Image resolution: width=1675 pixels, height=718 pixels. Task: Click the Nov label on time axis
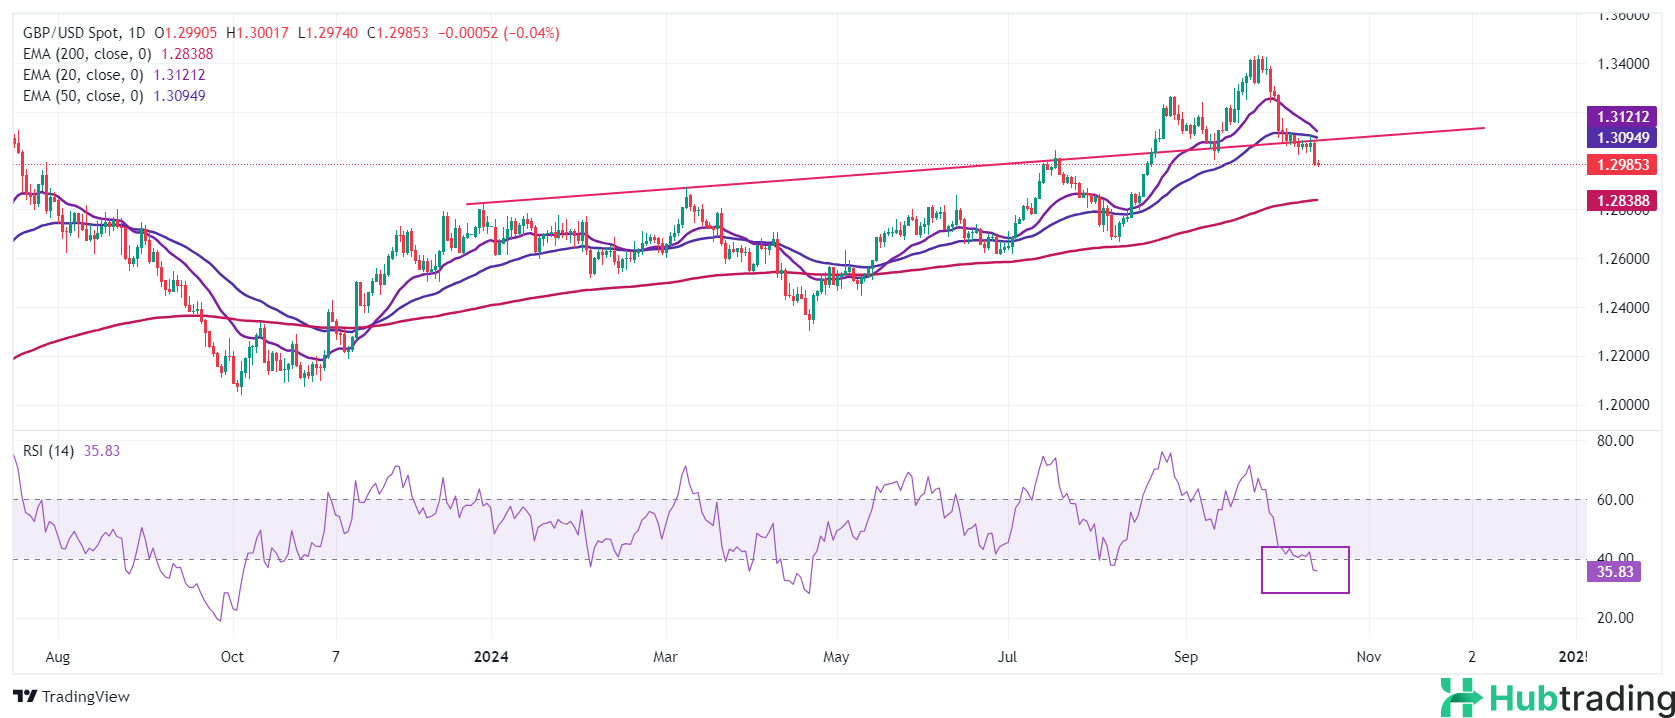click(1368, 657)
